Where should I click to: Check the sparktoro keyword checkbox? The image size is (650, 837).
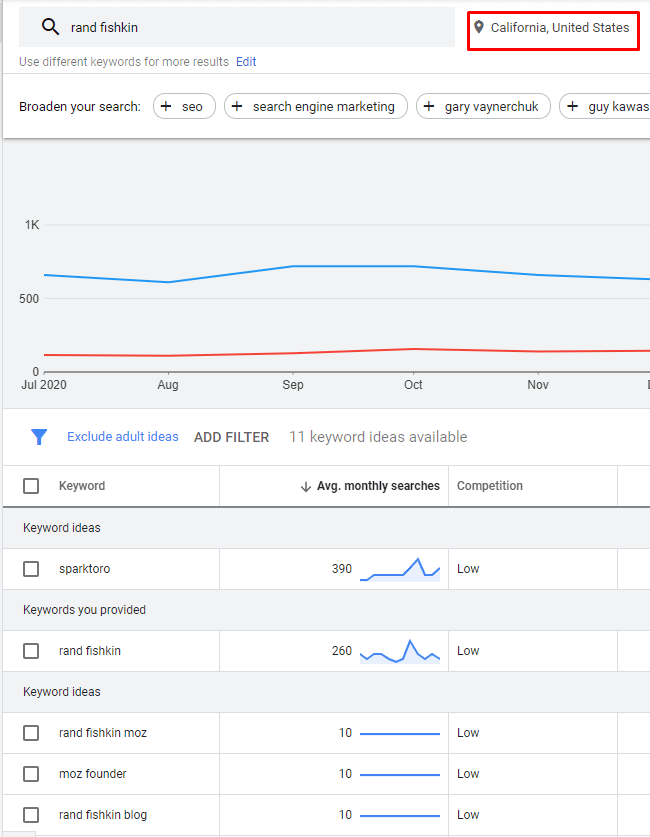pyautogui.click(x=31, y=569)
